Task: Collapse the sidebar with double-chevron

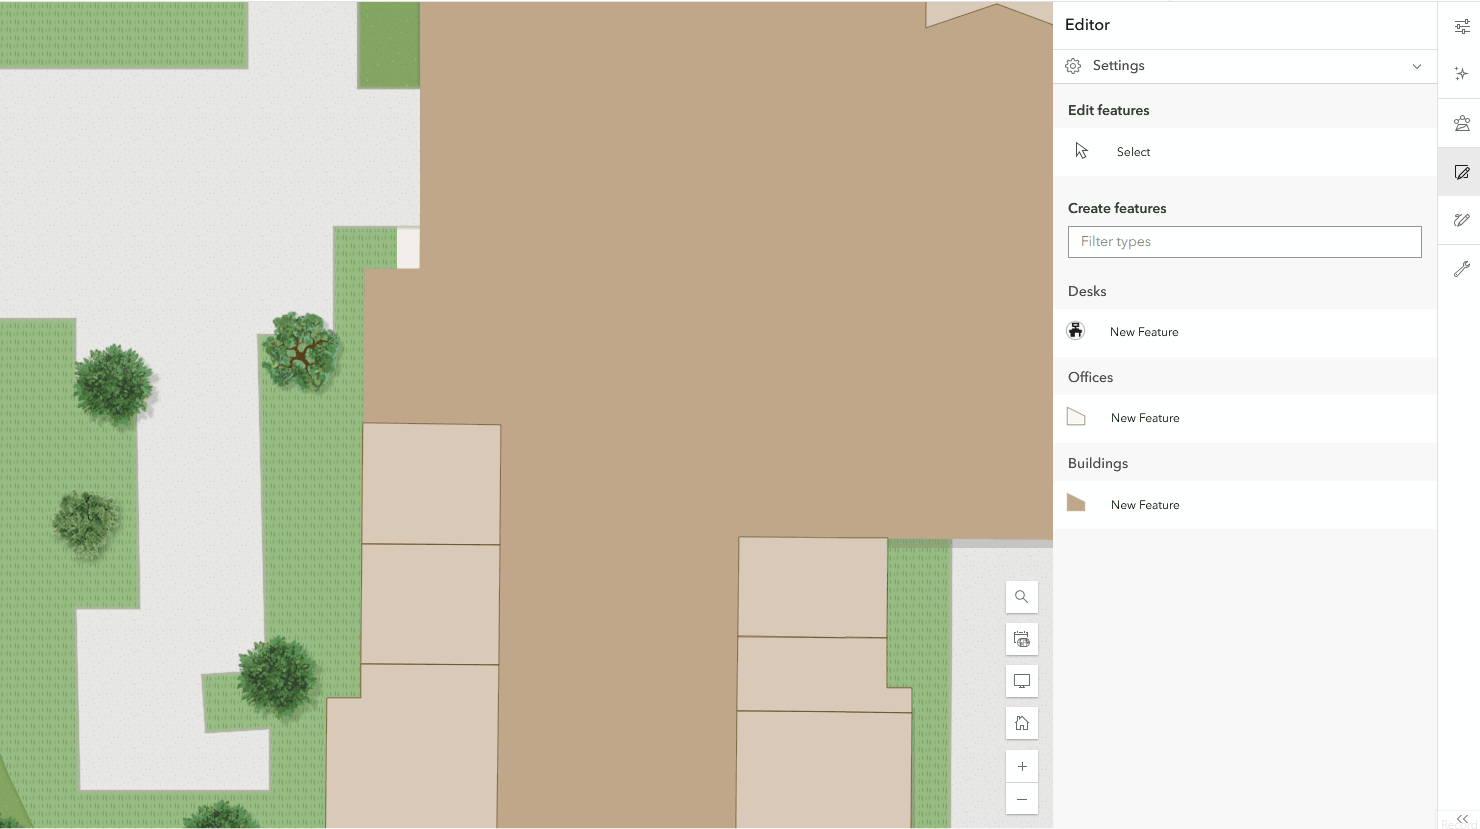Action: (1461, 818)
